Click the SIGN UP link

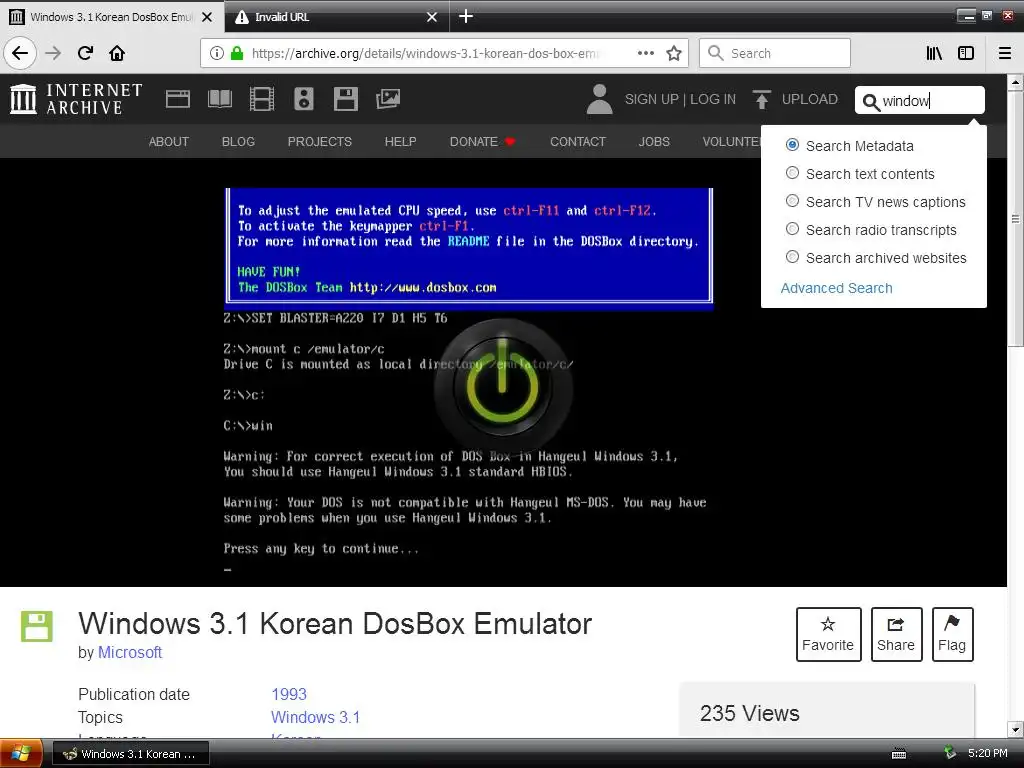(652, 99)
